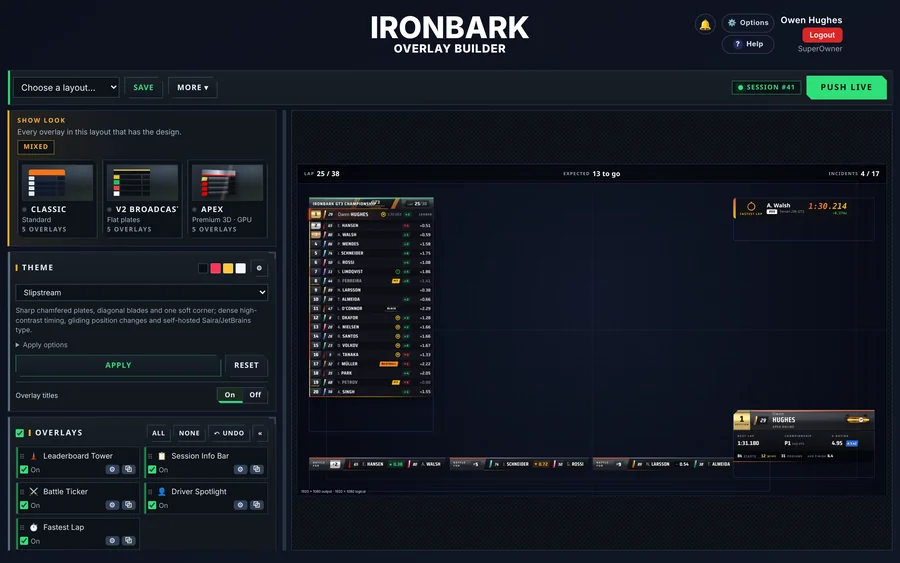This screenshot has width=900, height=563.
Task: Undo the last overlay change
Action: click(229, 433)
